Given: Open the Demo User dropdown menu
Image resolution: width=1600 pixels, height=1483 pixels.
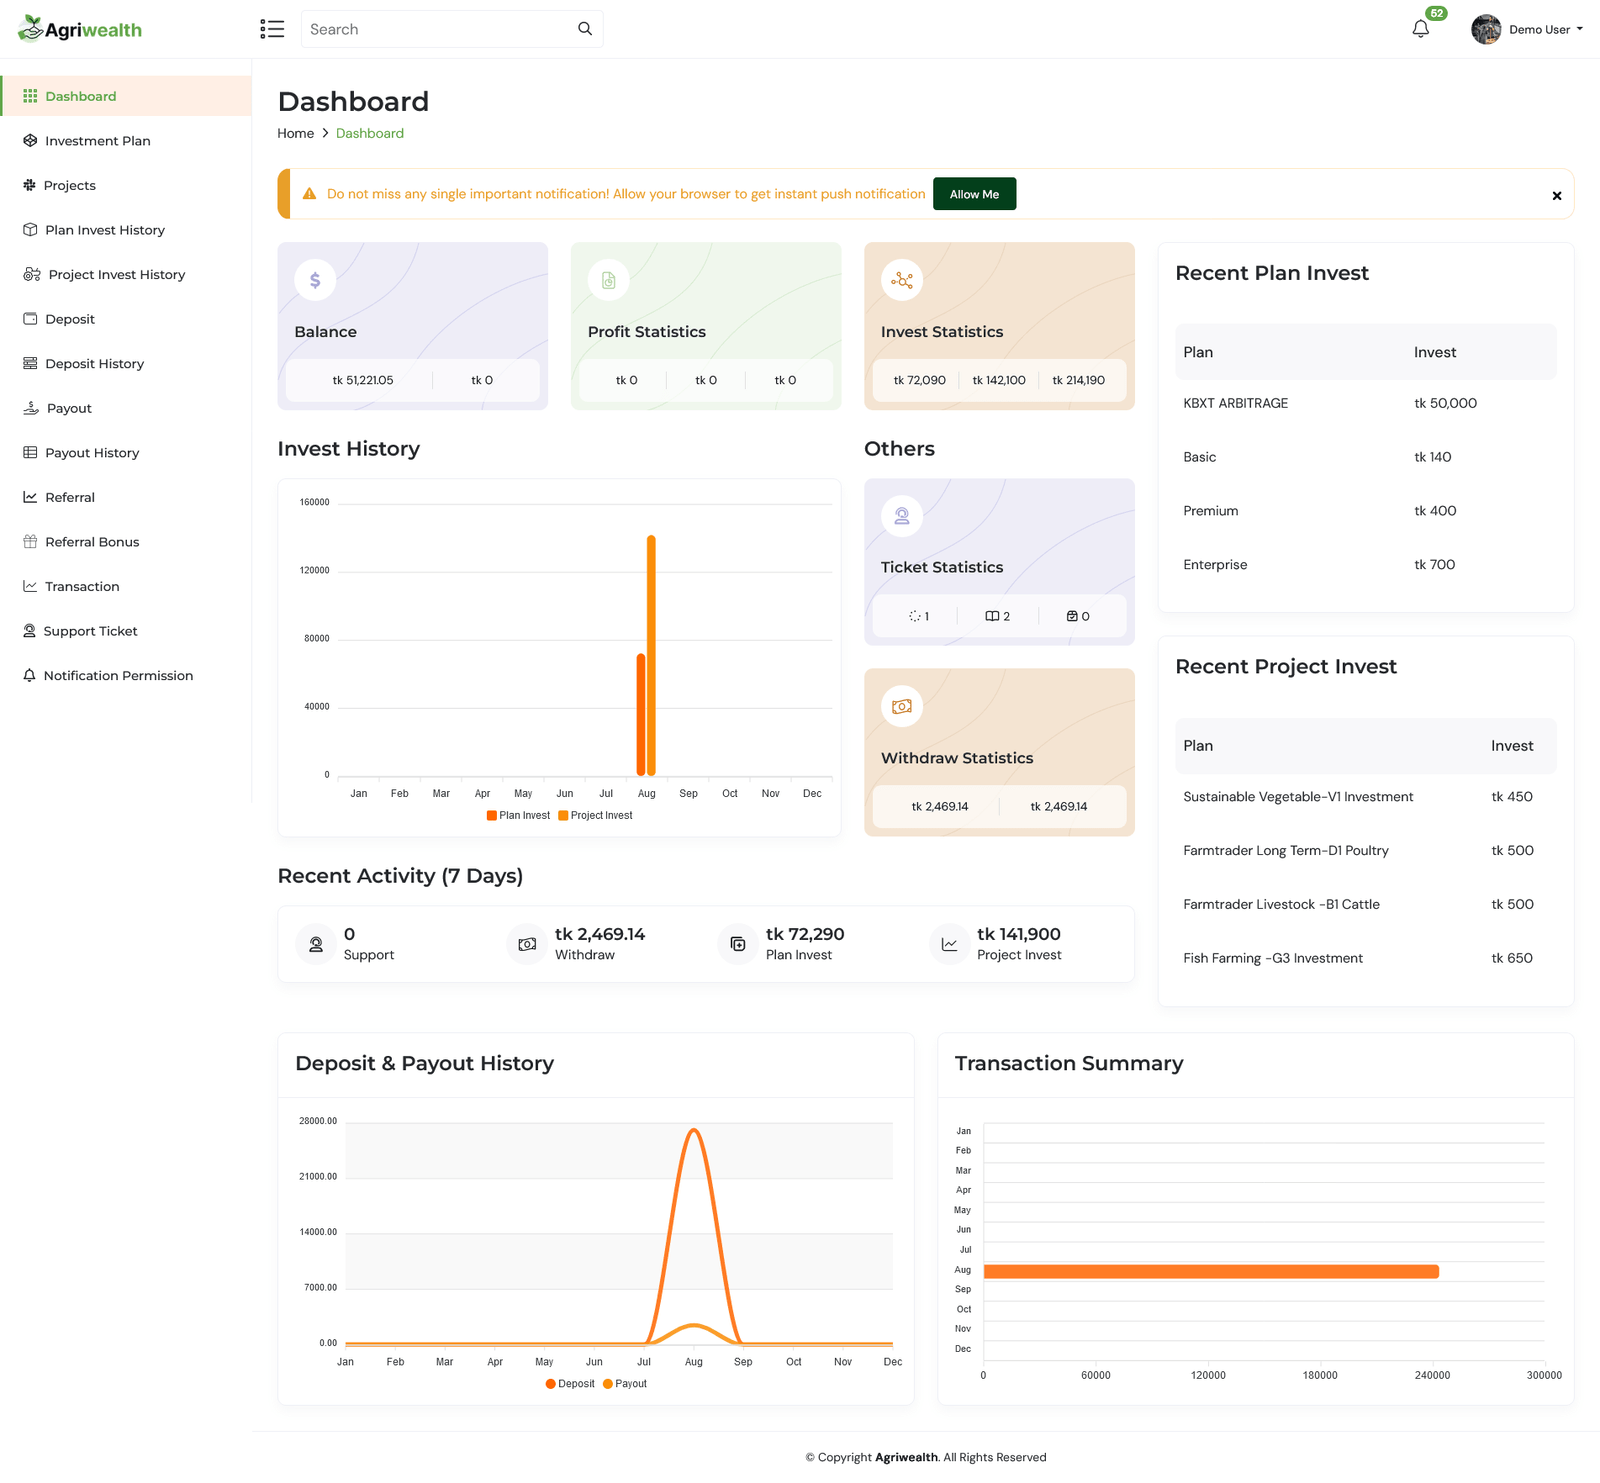Looking at the screenshot, I should (1527, 29).
